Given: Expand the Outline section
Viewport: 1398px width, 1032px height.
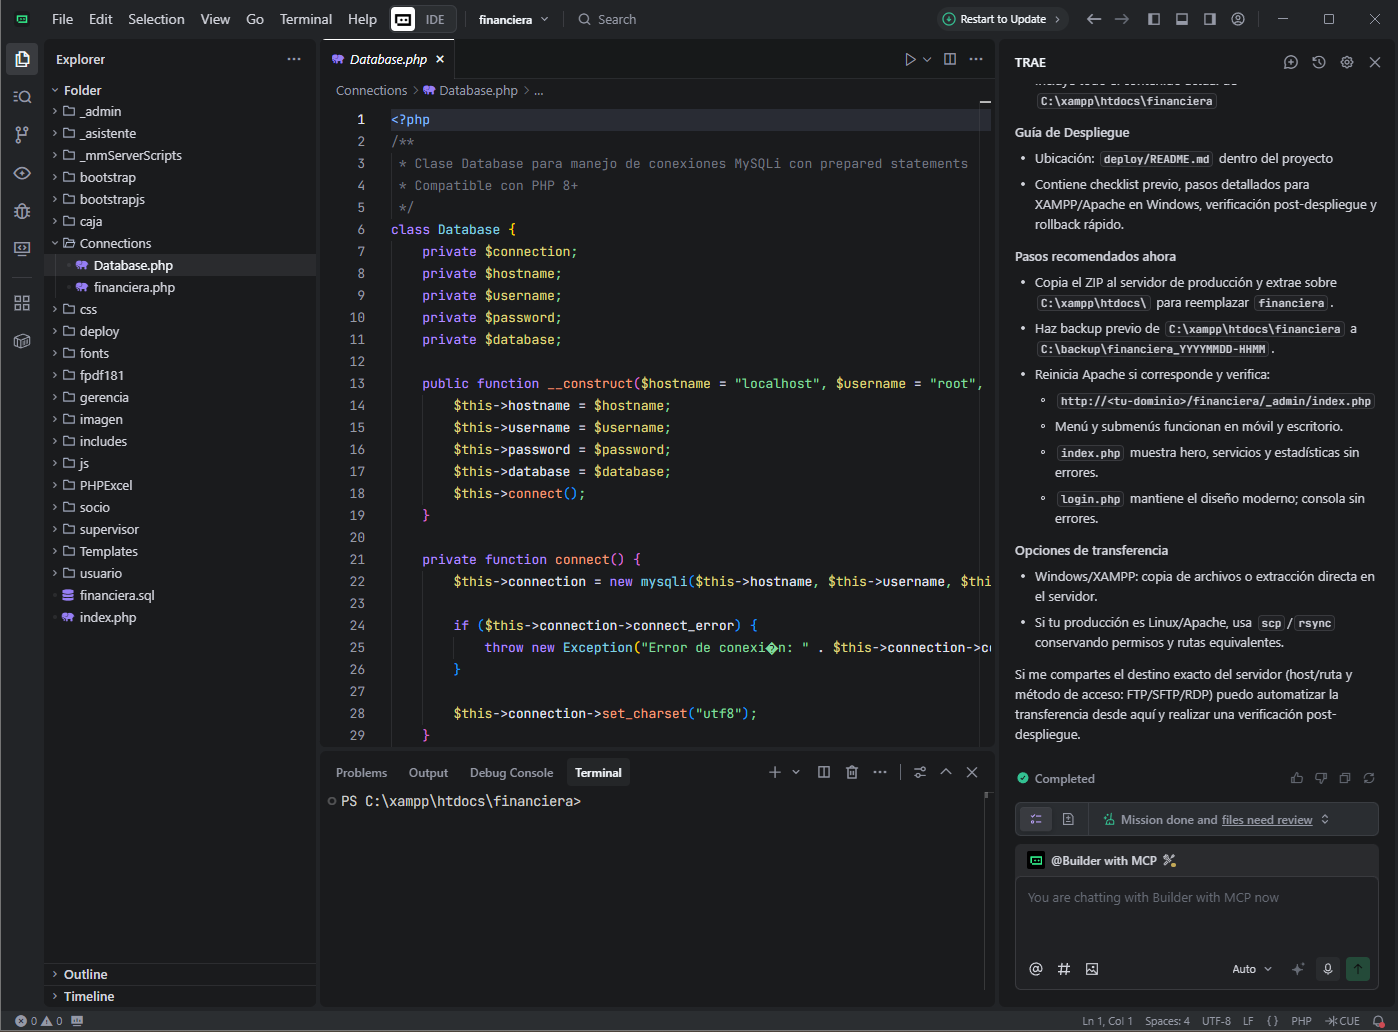Looking at the screenshot, I should click(85, 974).
